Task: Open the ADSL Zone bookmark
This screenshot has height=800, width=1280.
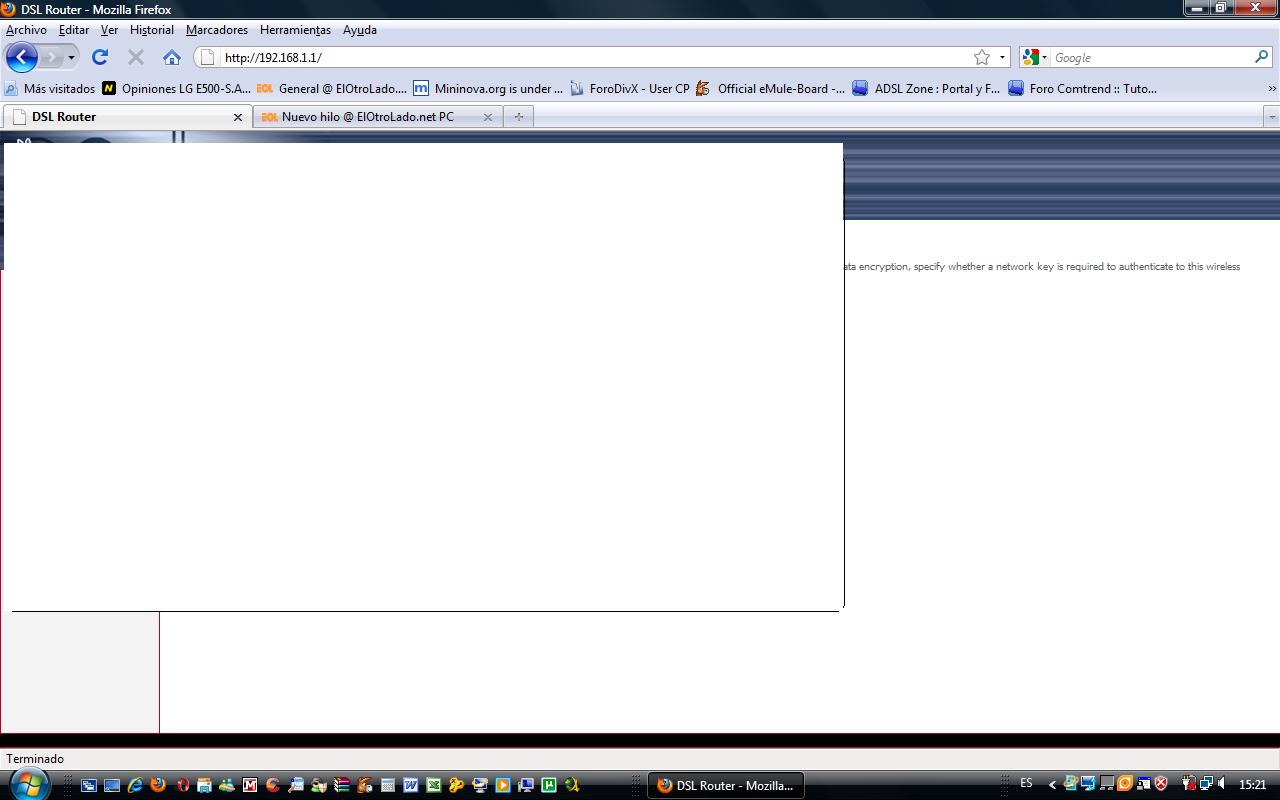Action: click(926, 88)
